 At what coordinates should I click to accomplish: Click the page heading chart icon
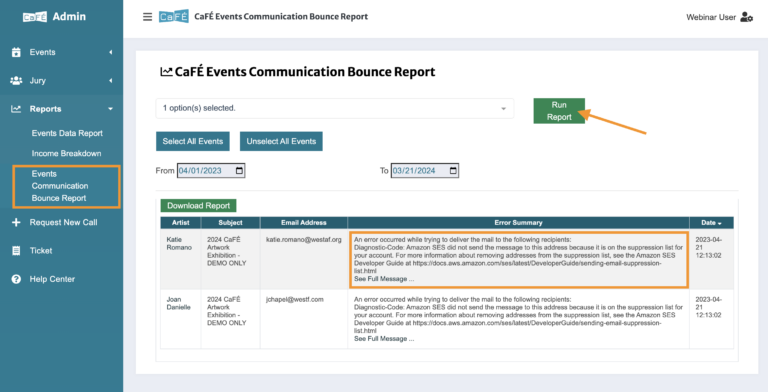[166, 72]
